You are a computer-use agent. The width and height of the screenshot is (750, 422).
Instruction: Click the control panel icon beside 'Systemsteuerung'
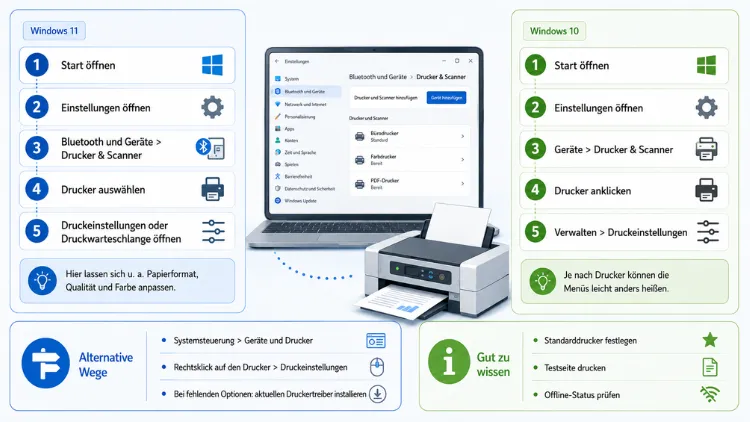click(376, 341)
